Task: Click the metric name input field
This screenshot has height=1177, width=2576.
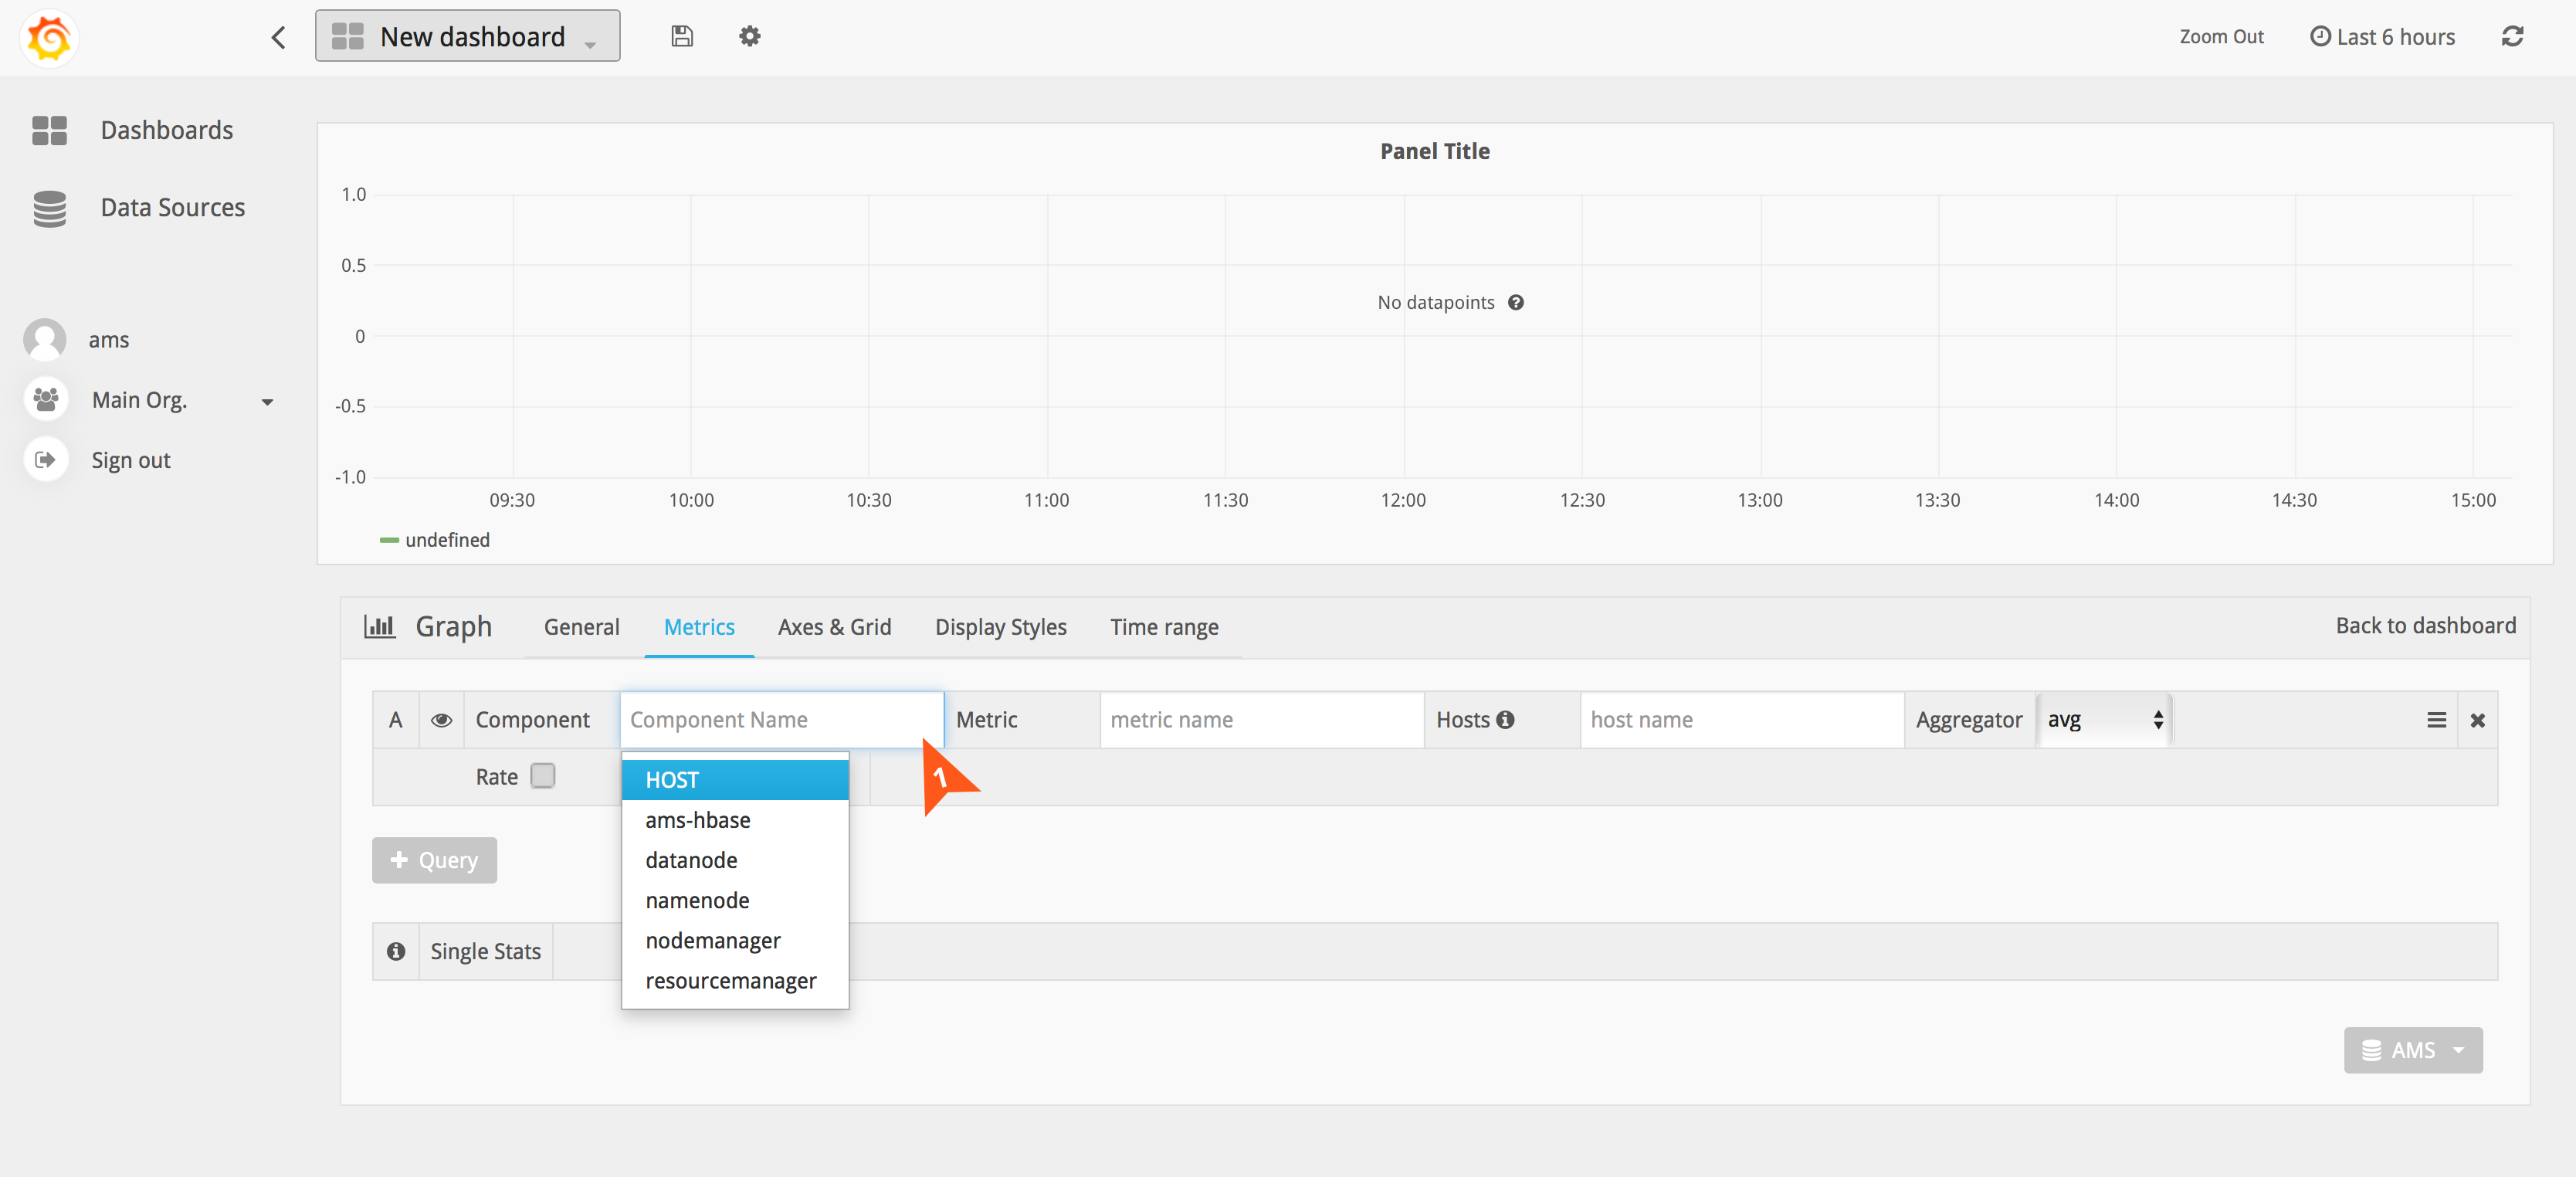Action: pos(1261,720)
